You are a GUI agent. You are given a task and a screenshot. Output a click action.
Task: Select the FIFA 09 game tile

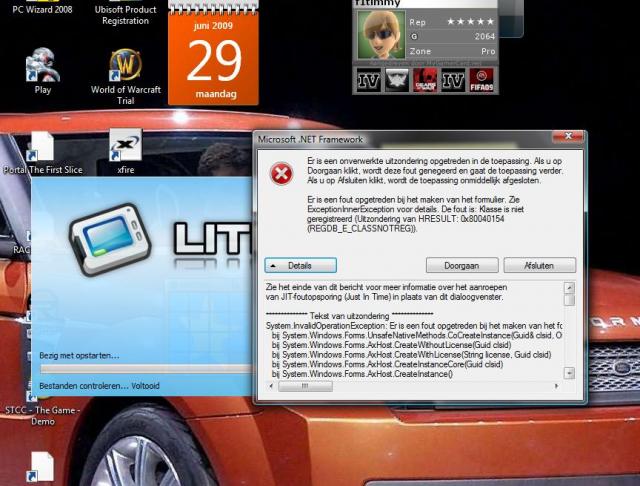coord(481,80)
